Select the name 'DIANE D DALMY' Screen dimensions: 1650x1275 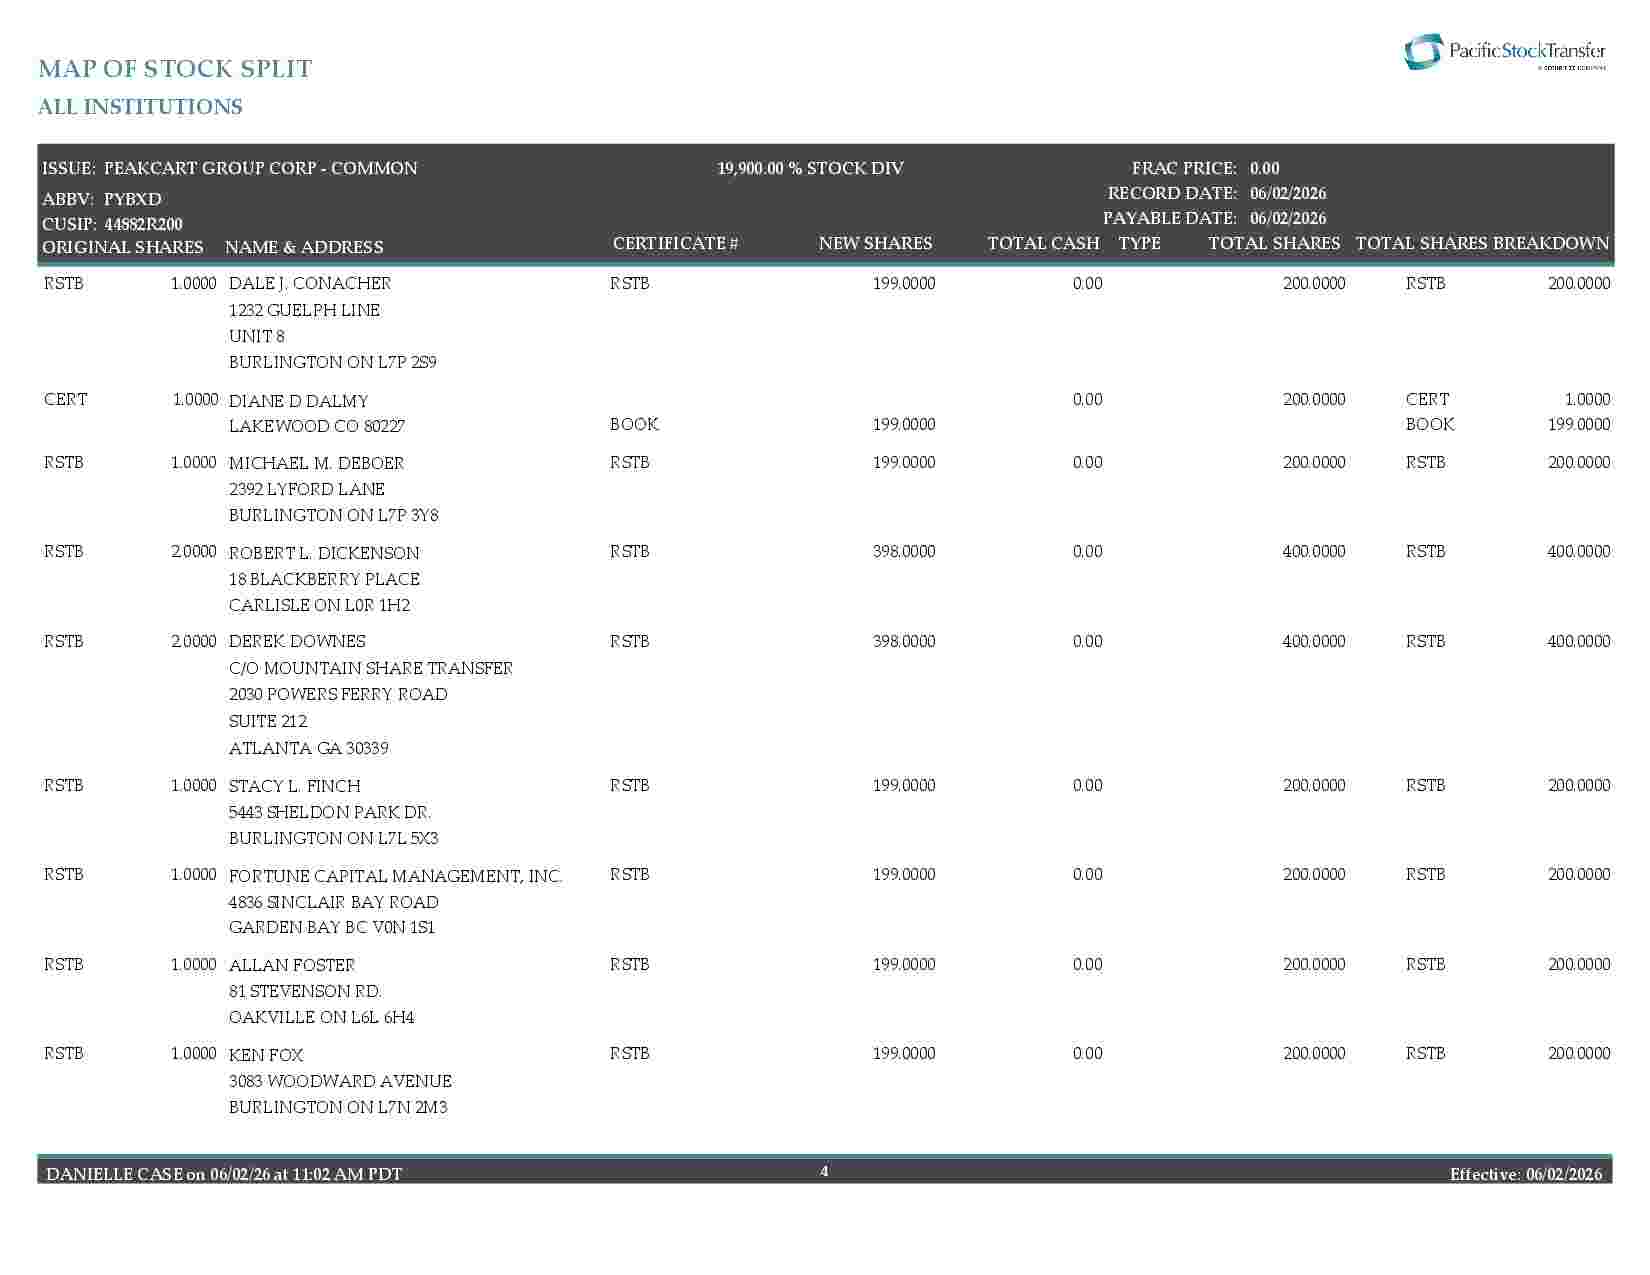(299, 401)
